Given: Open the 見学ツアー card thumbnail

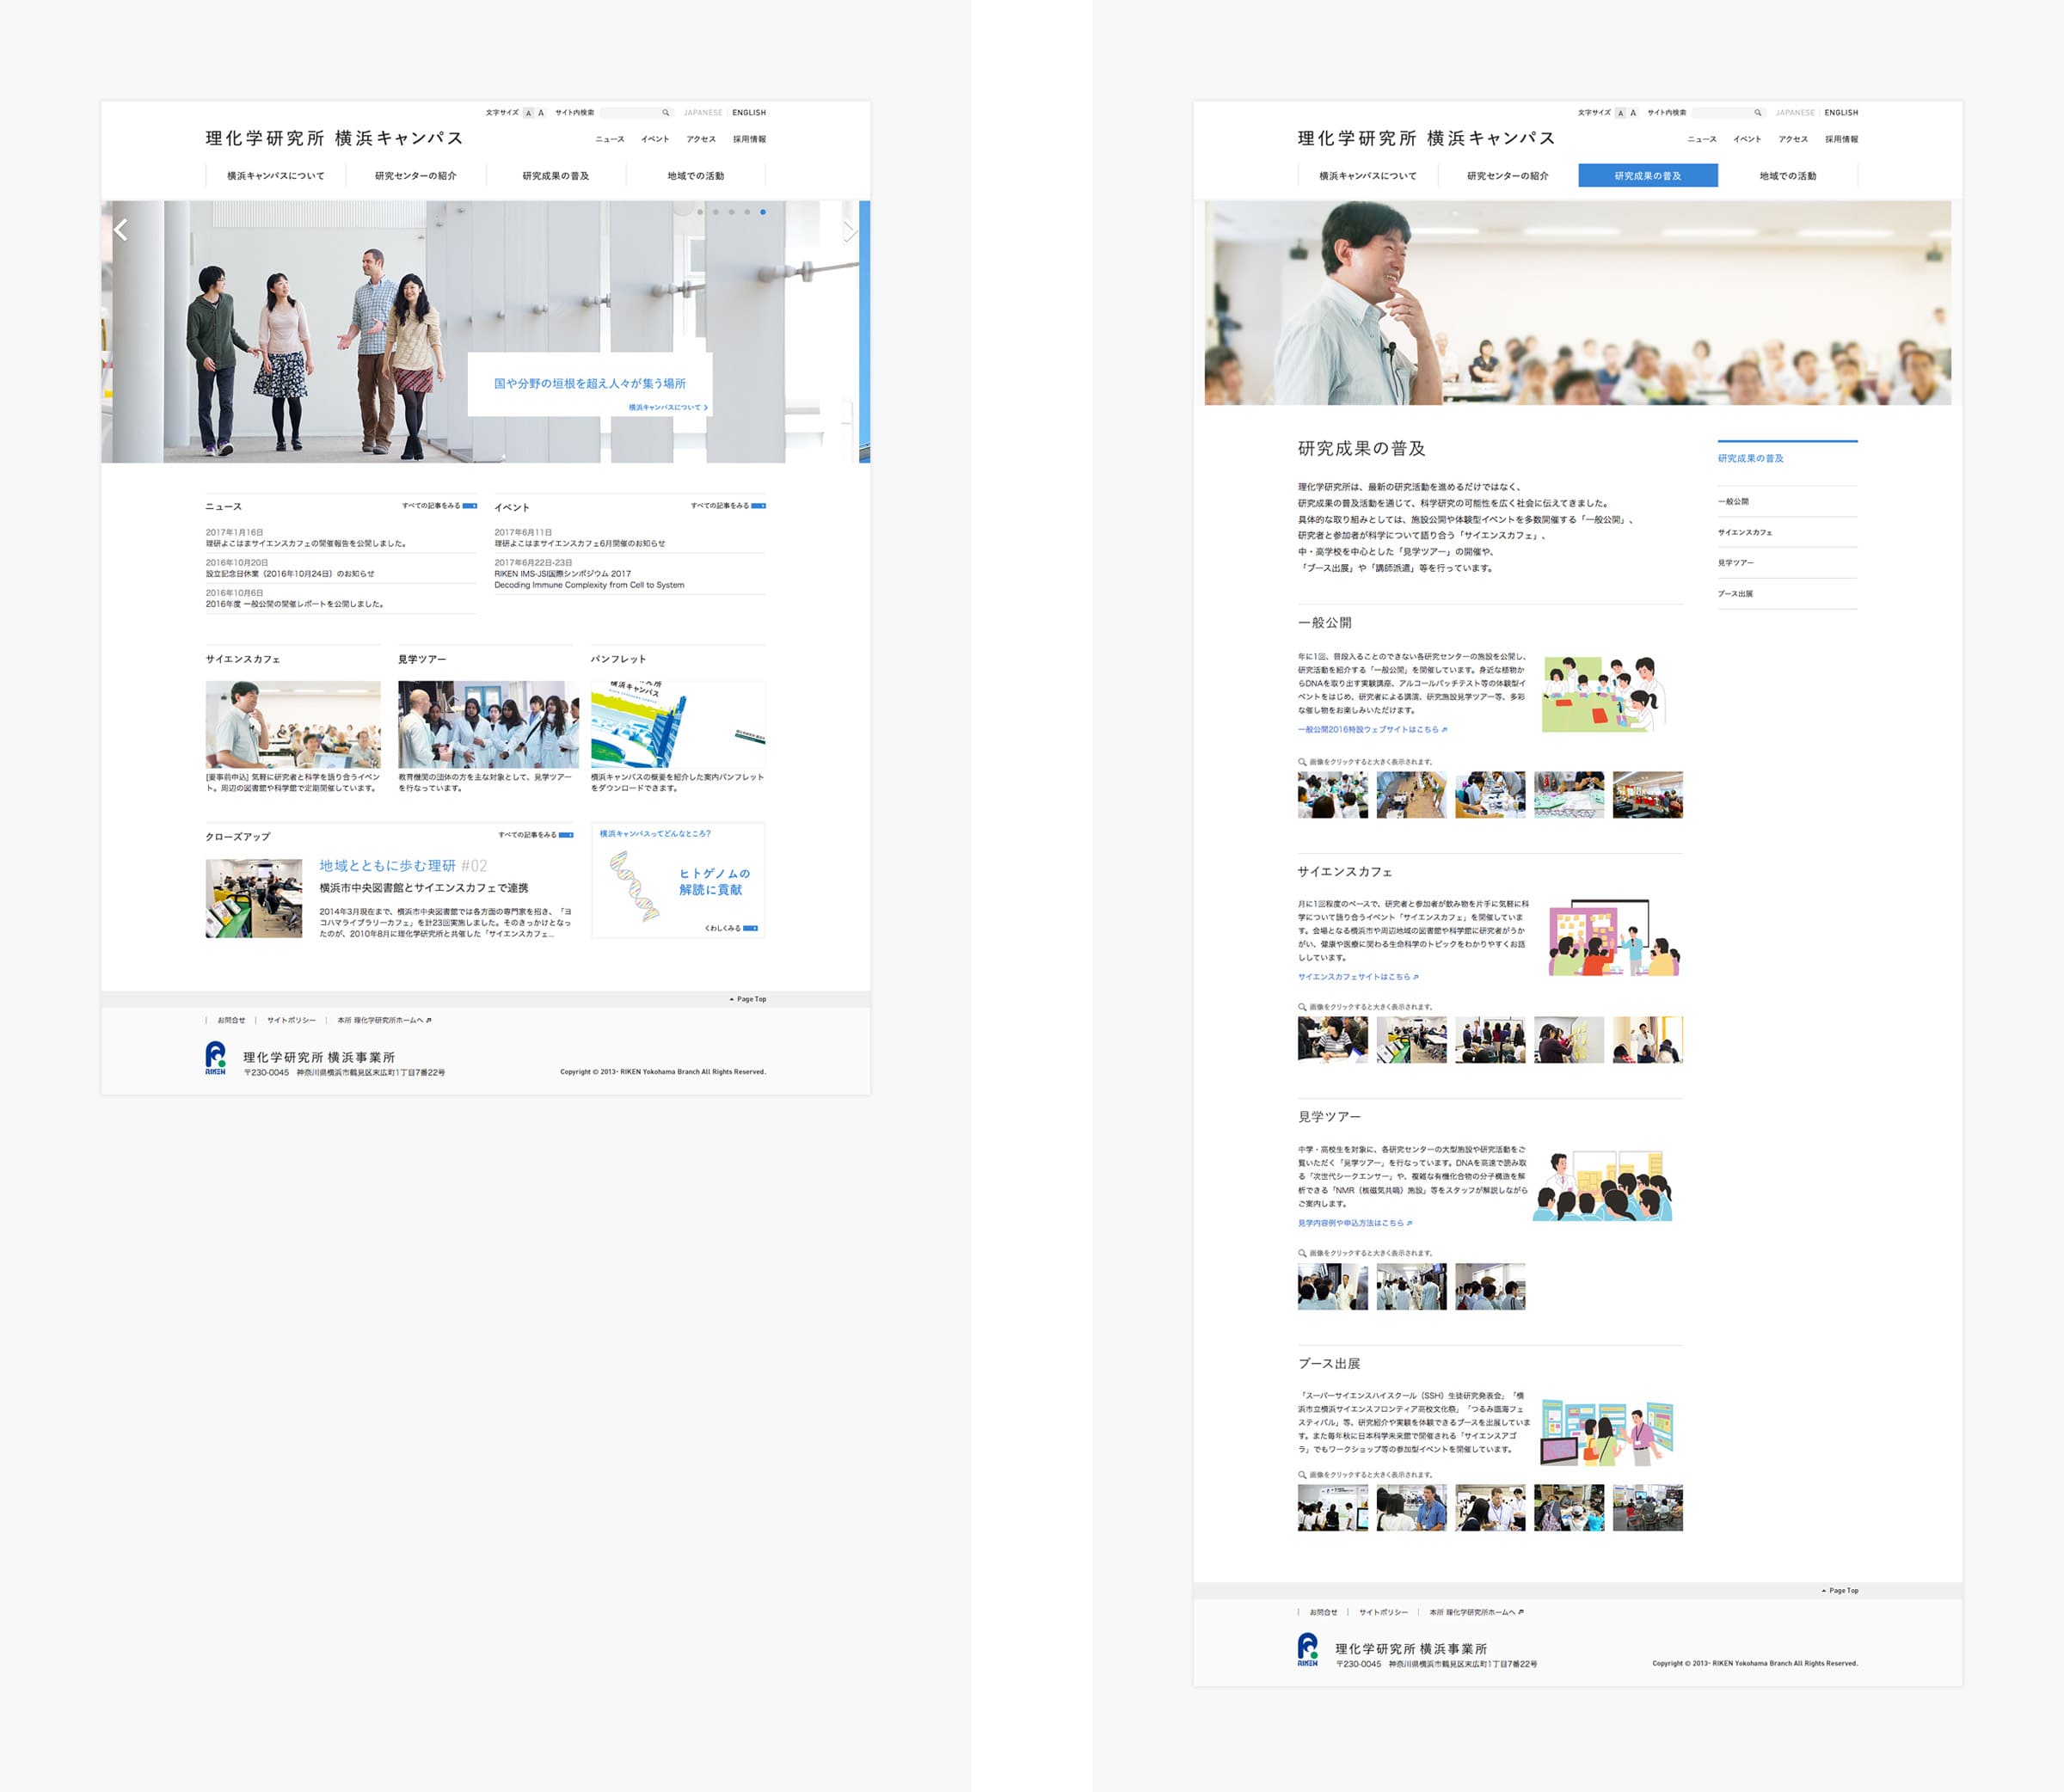Looking at the screenshot, I should pyautogui.click(x=488, y=725).
